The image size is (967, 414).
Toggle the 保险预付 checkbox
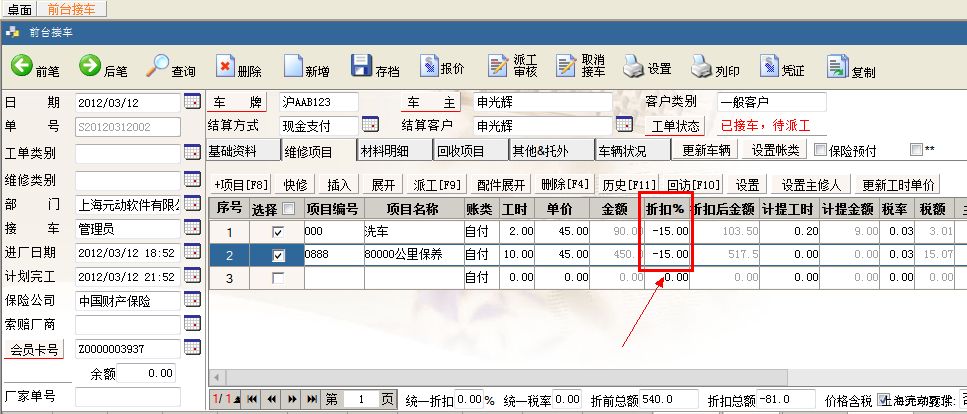pyautogui.click(x=821, y=151)
